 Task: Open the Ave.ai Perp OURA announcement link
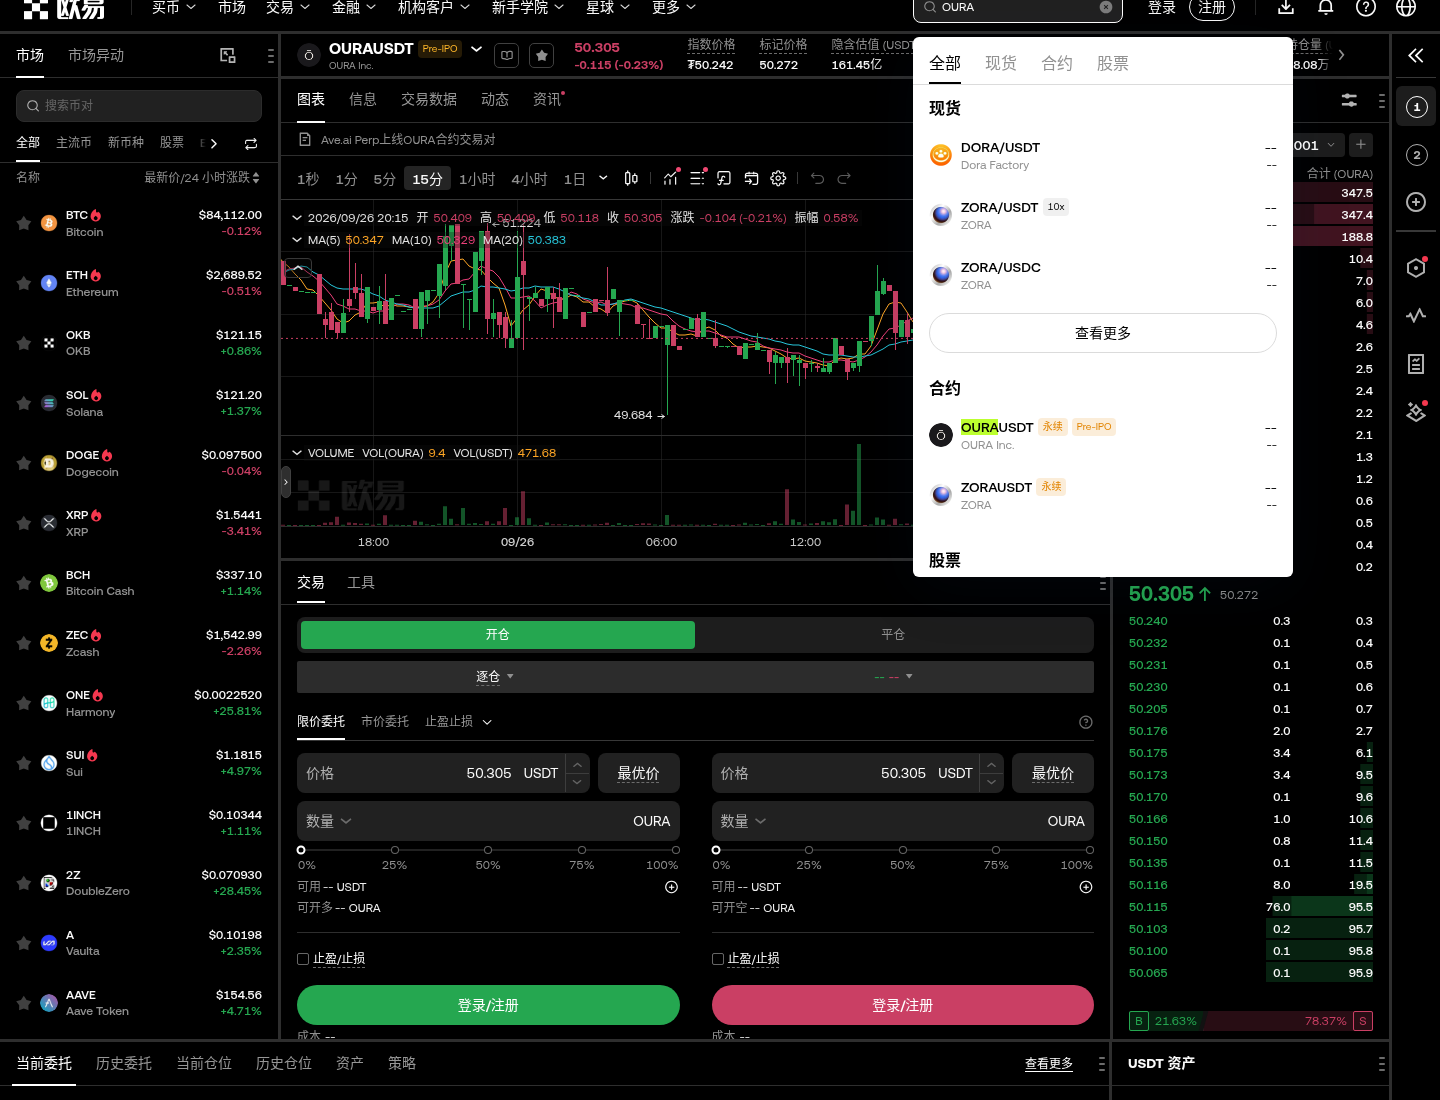click(x=408, y=140)
